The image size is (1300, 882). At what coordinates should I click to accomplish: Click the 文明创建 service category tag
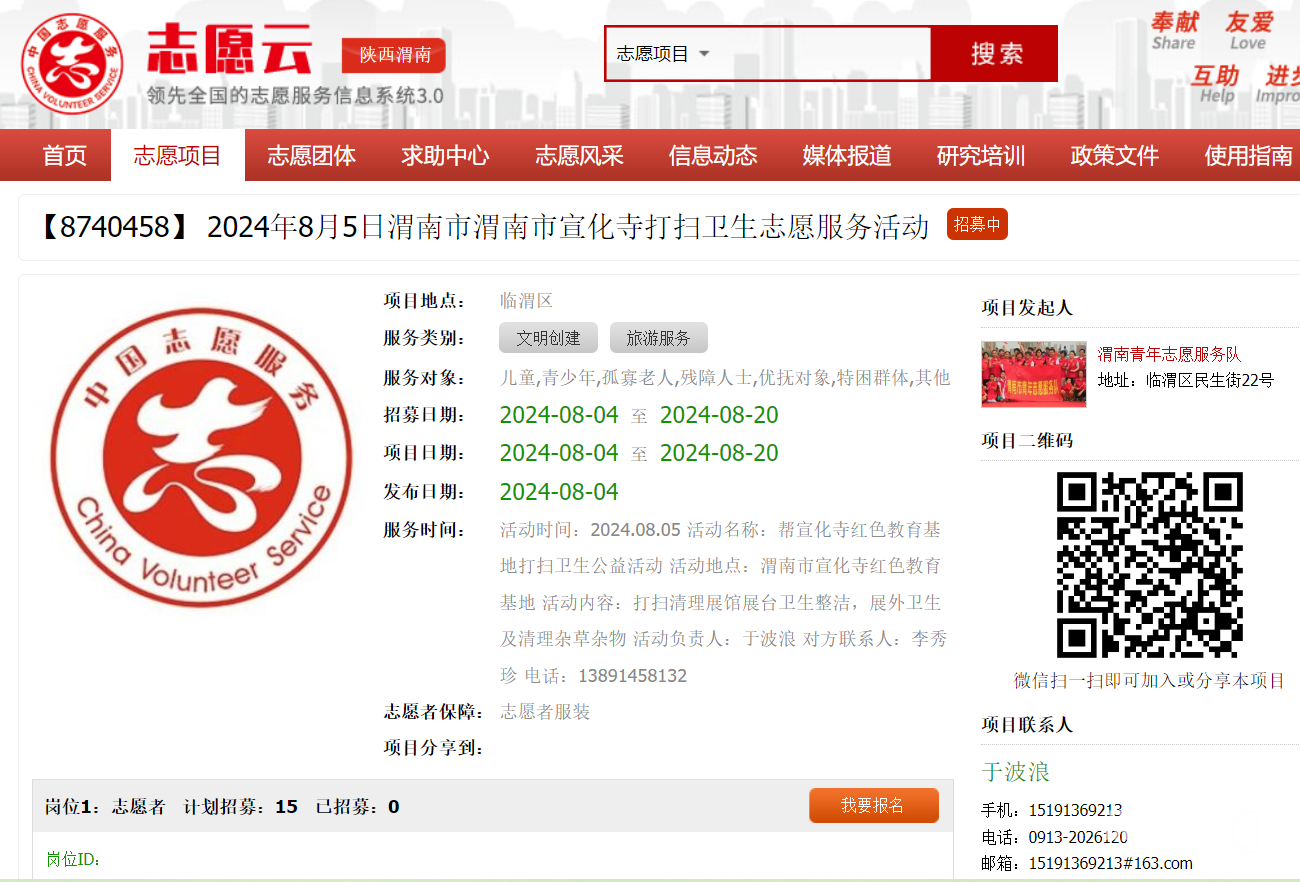tap(548, 338)
